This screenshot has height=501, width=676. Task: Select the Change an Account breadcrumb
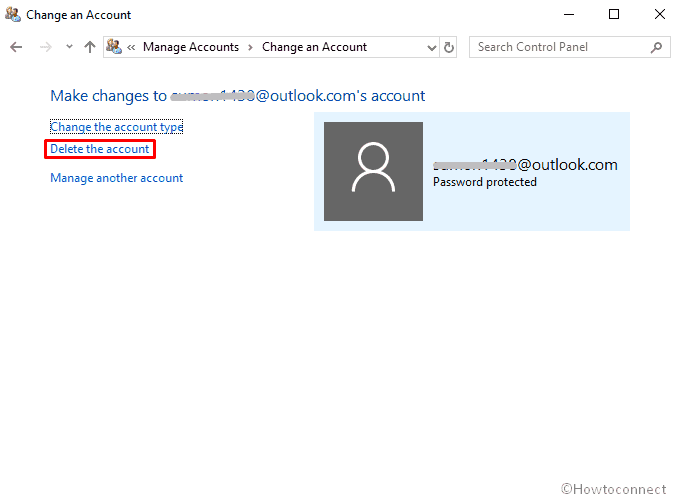point(314,47)
